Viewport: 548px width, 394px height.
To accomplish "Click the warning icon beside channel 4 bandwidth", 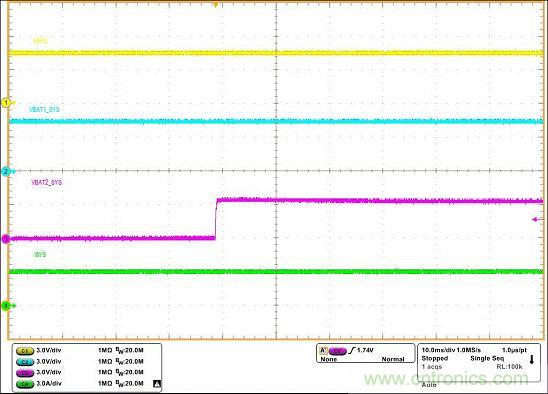I will click(x=157, y=384).
